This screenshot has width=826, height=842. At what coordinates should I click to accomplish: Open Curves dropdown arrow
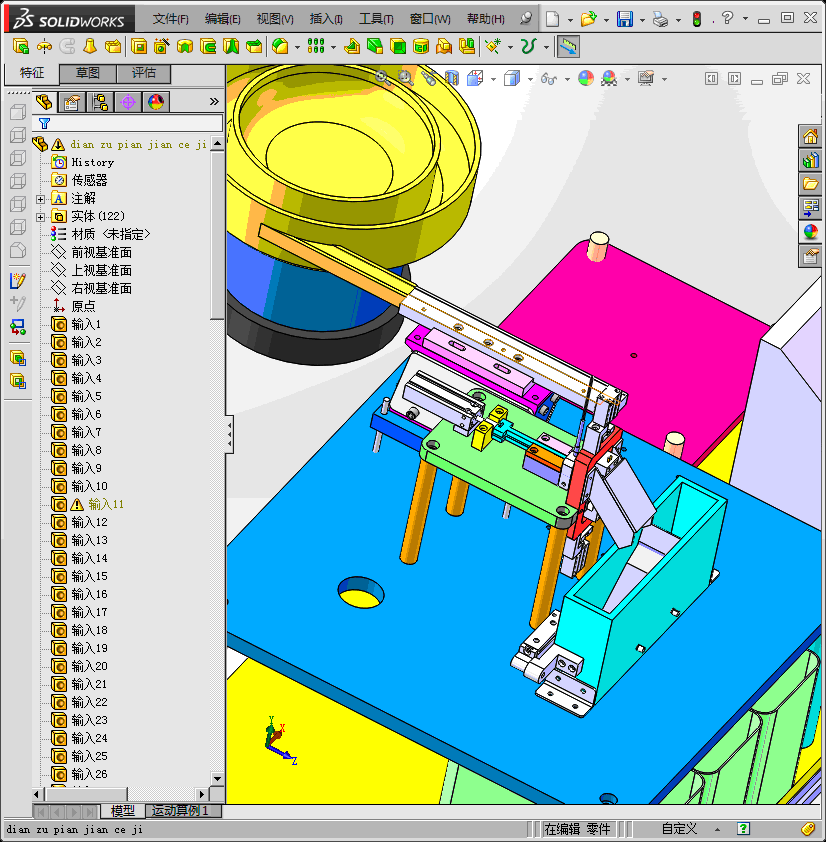(546, 47)
